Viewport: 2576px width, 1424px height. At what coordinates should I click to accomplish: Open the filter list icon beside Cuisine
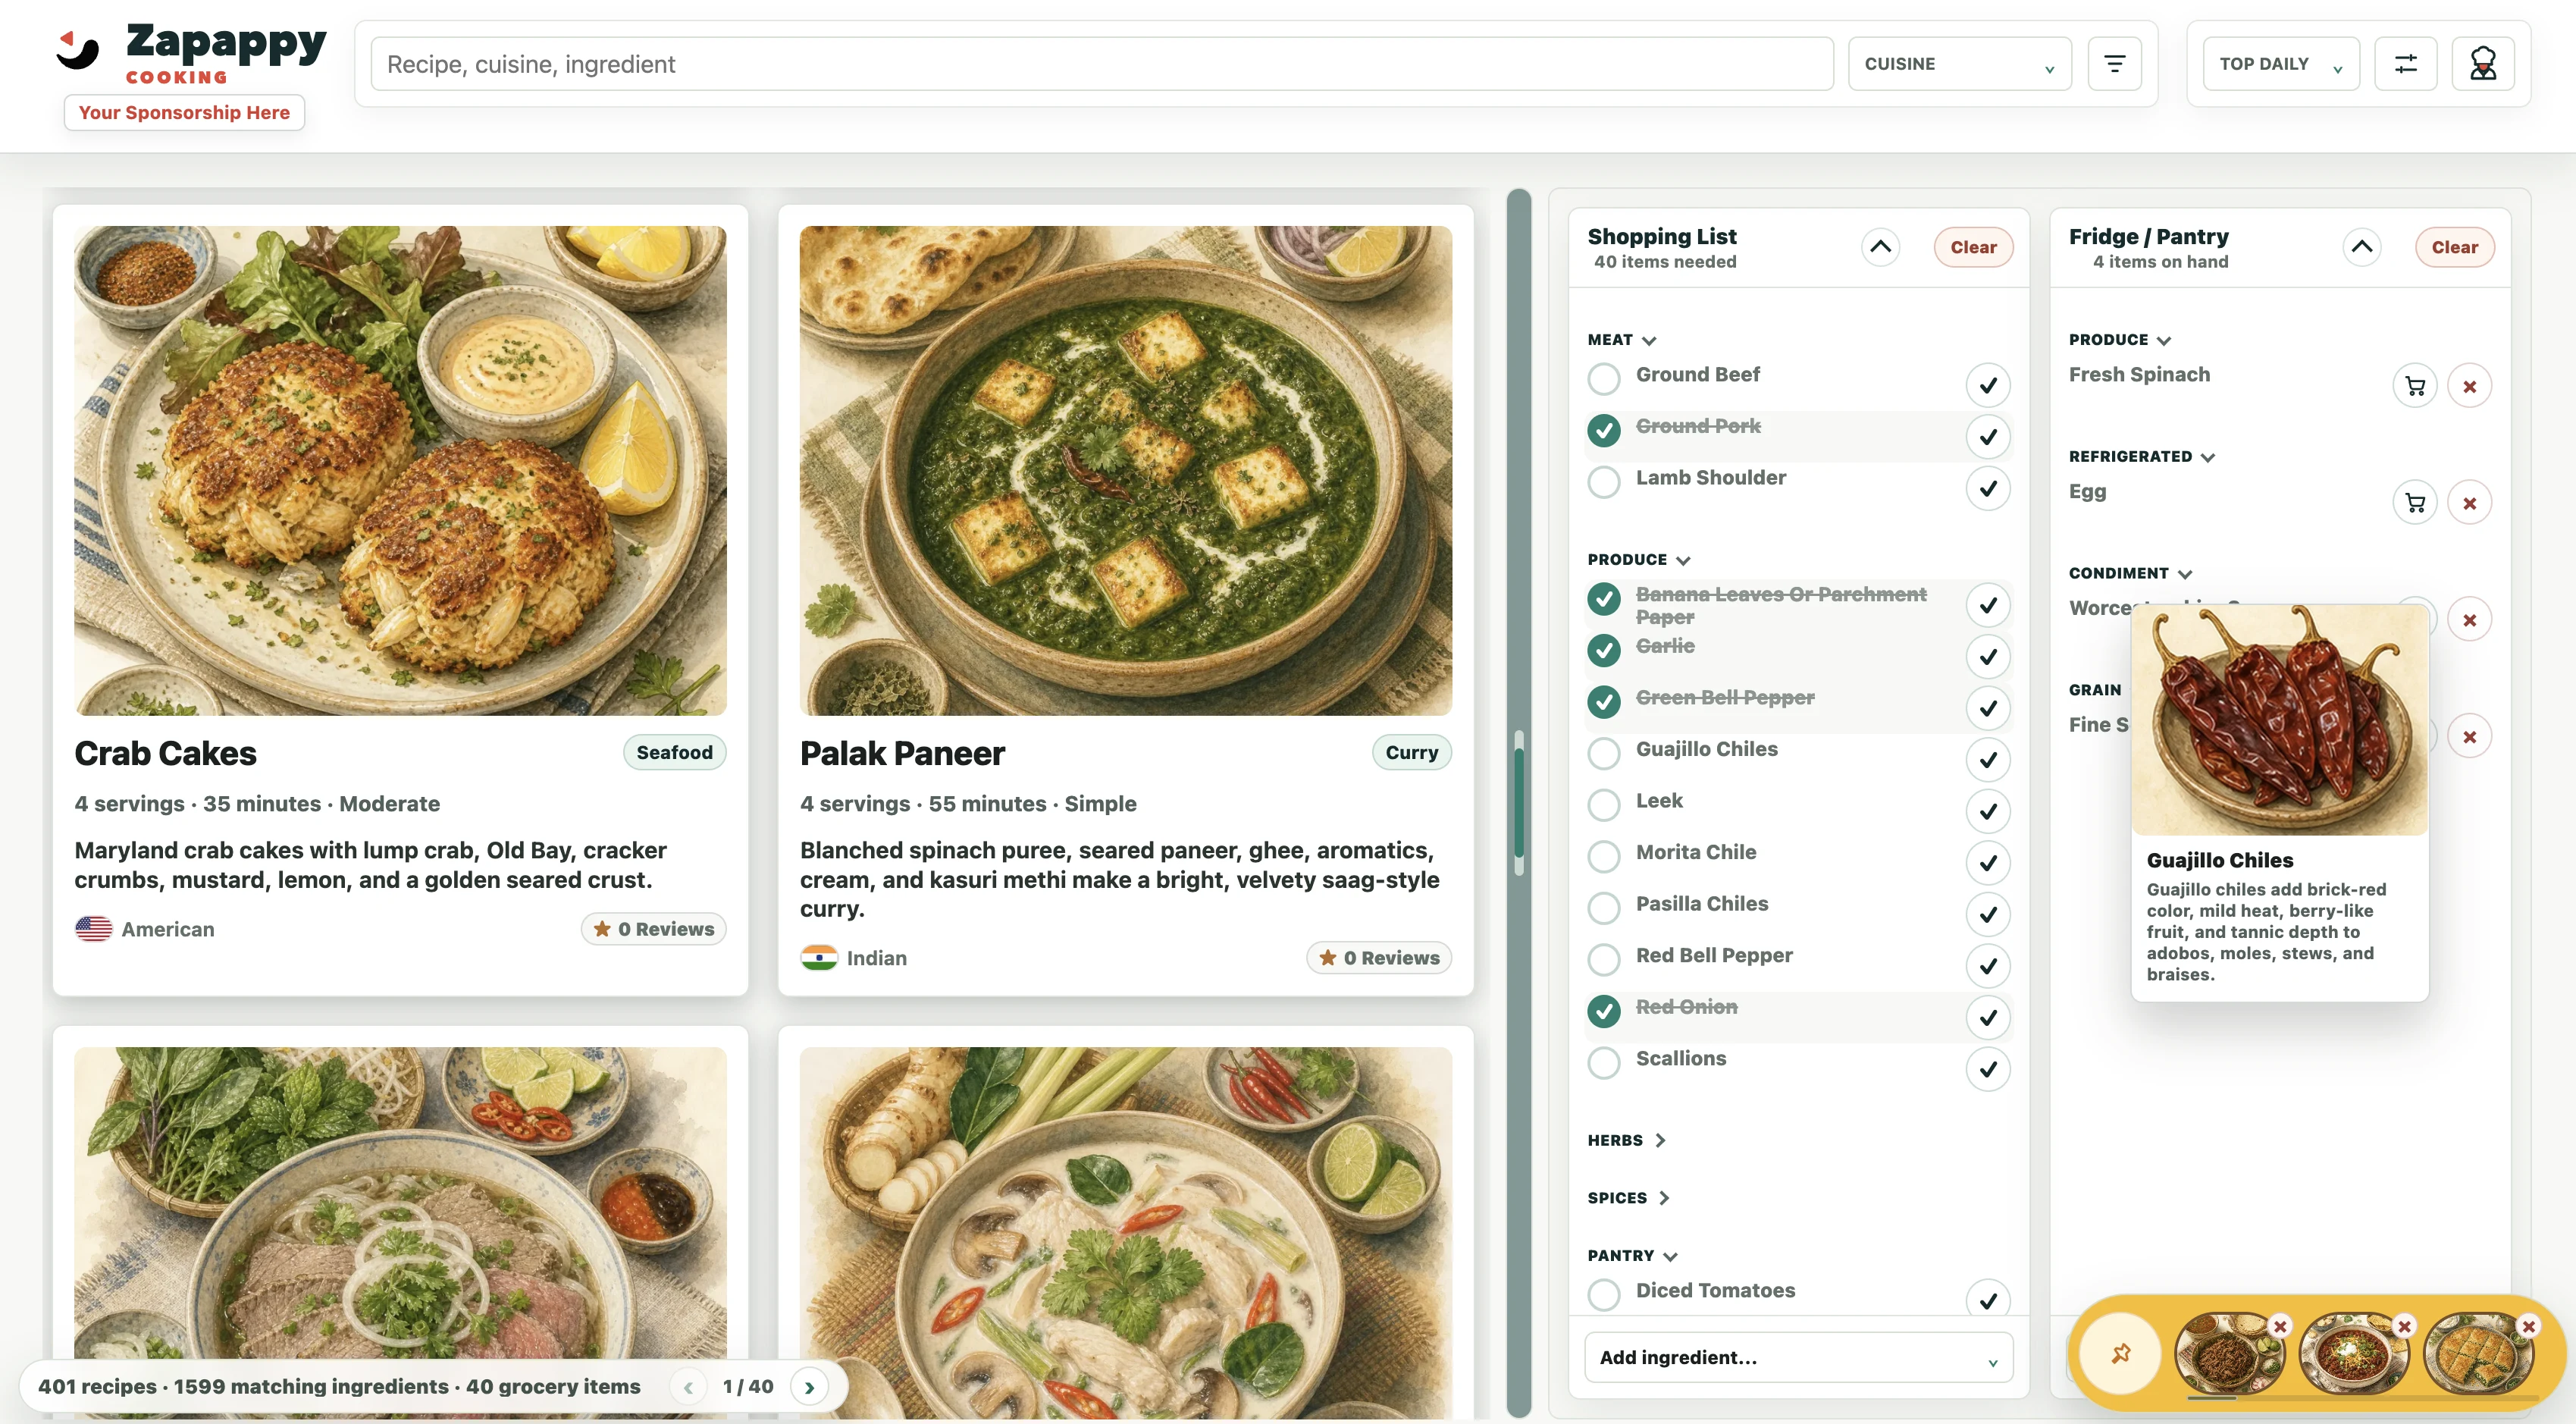pyautogui.click(x=2114, y=64)
